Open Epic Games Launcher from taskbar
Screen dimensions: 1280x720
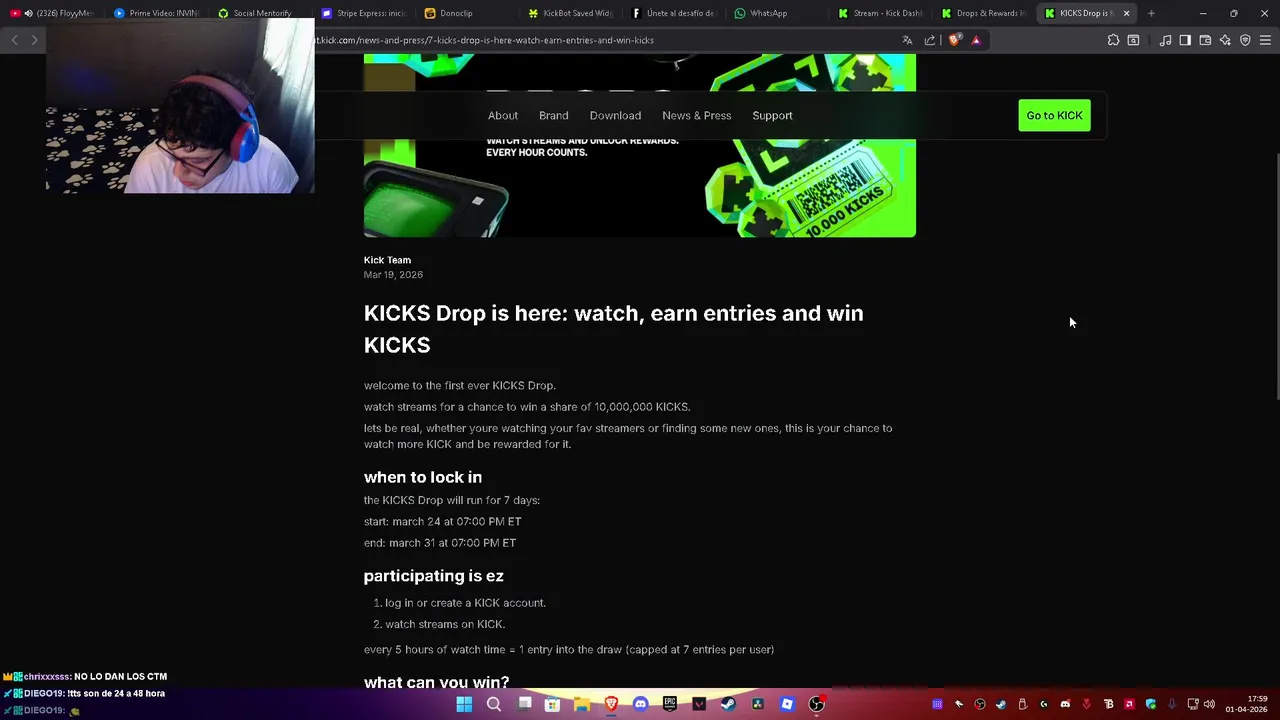[670, 704]
